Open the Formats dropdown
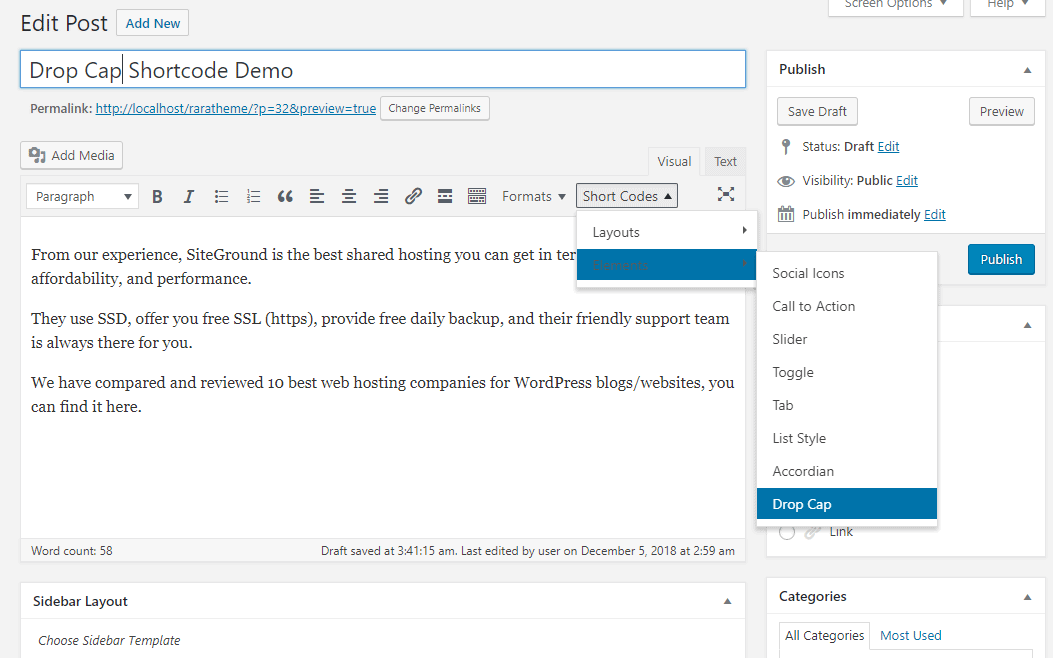This screenshot has width=1053, height=658. click(534, 197)
